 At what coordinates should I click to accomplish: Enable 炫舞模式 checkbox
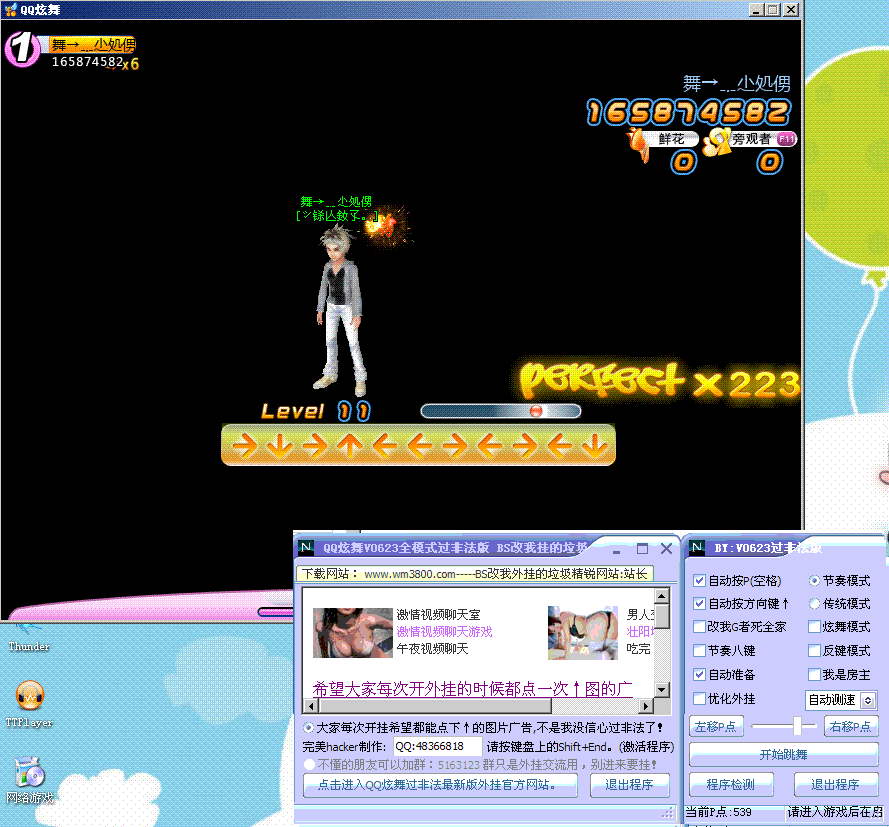pyautogui.click(x=814, y=626)
